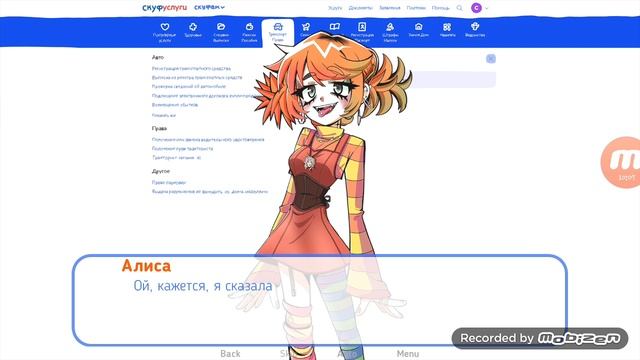Open the damage compensation link
This screenshot has height=360, width=640.
175,104
